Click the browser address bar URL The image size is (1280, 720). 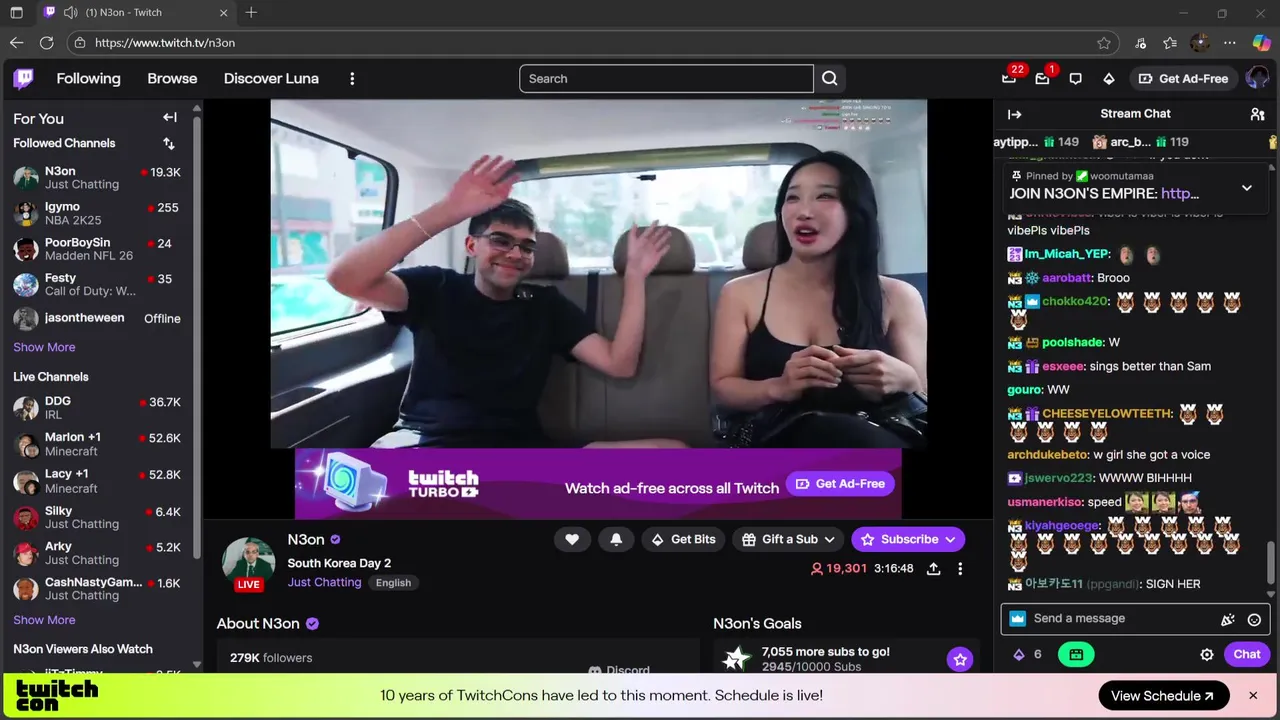point(165,43)
